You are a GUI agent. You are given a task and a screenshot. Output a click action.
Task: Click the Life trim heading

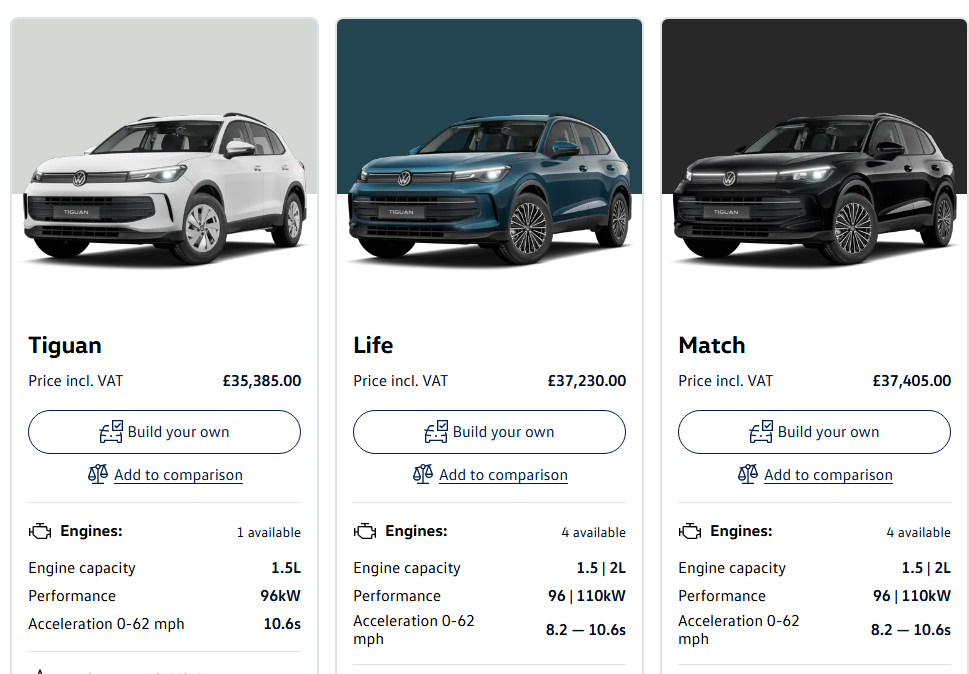coord(373,346)
